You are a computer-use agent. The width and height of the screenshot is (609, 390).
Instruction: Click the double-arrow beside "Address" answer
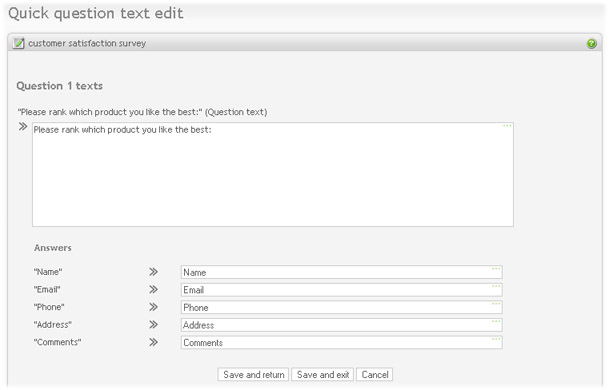153,324
